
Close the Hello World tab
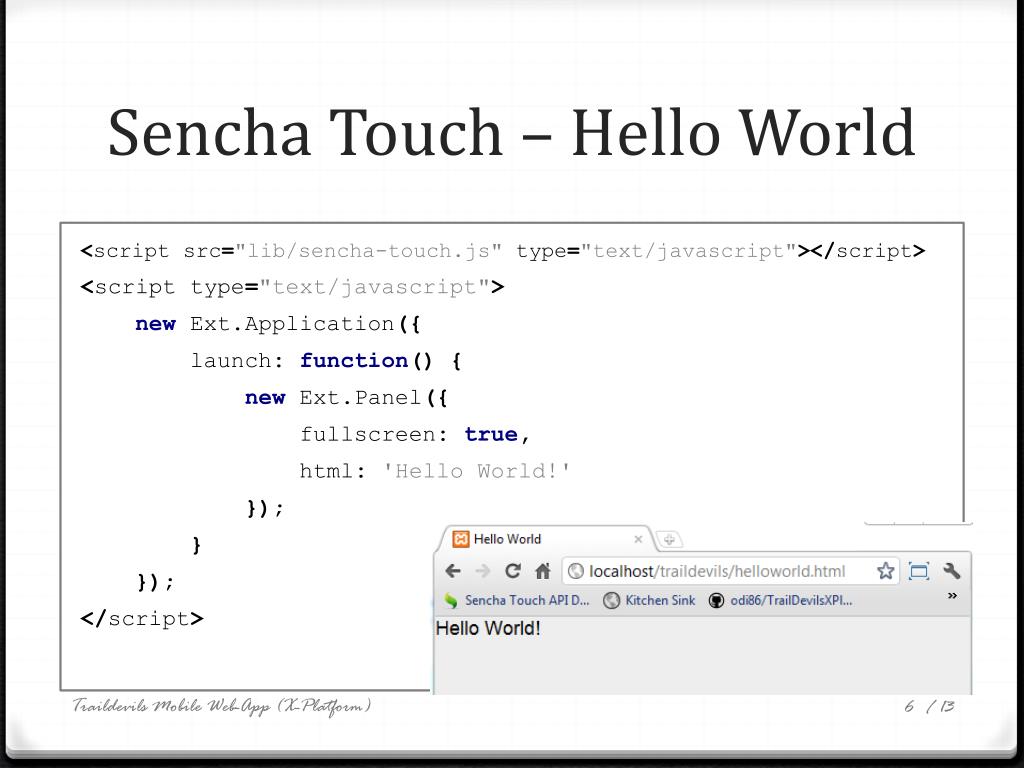[x=638, y=539]
